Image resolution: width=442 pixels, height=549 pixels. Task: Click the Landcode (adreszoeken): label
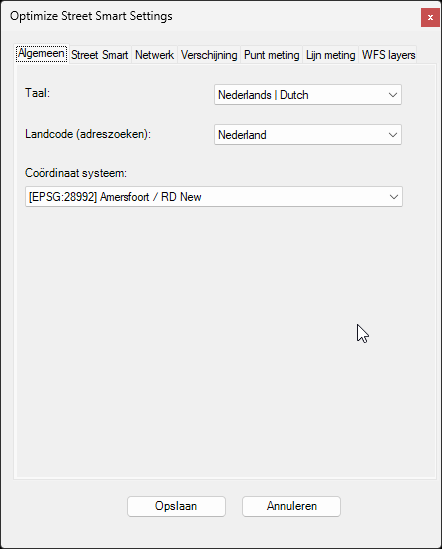tap(88, 134)
